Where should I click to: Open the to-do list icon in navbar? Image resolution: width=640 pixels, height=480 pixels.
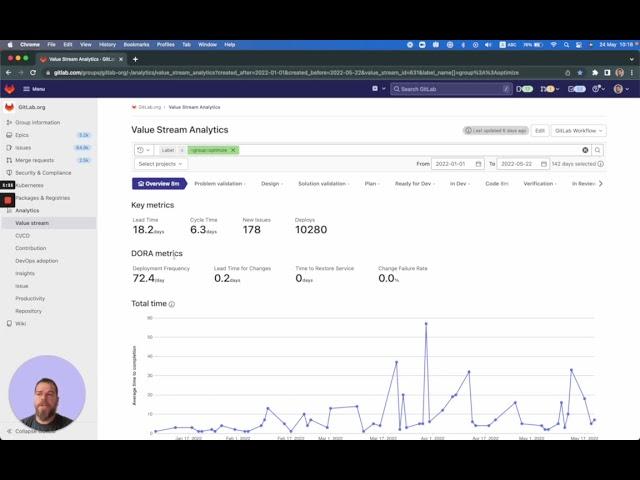[x=577, y=89]
